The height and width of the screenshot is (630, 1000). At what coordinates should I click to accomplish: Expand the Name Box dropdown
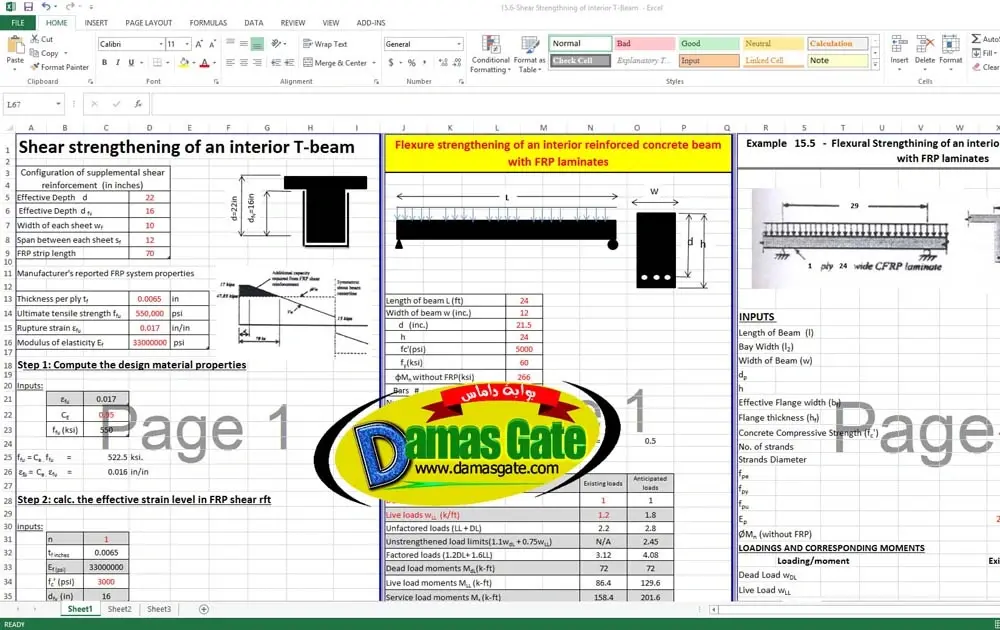point(58,104)
